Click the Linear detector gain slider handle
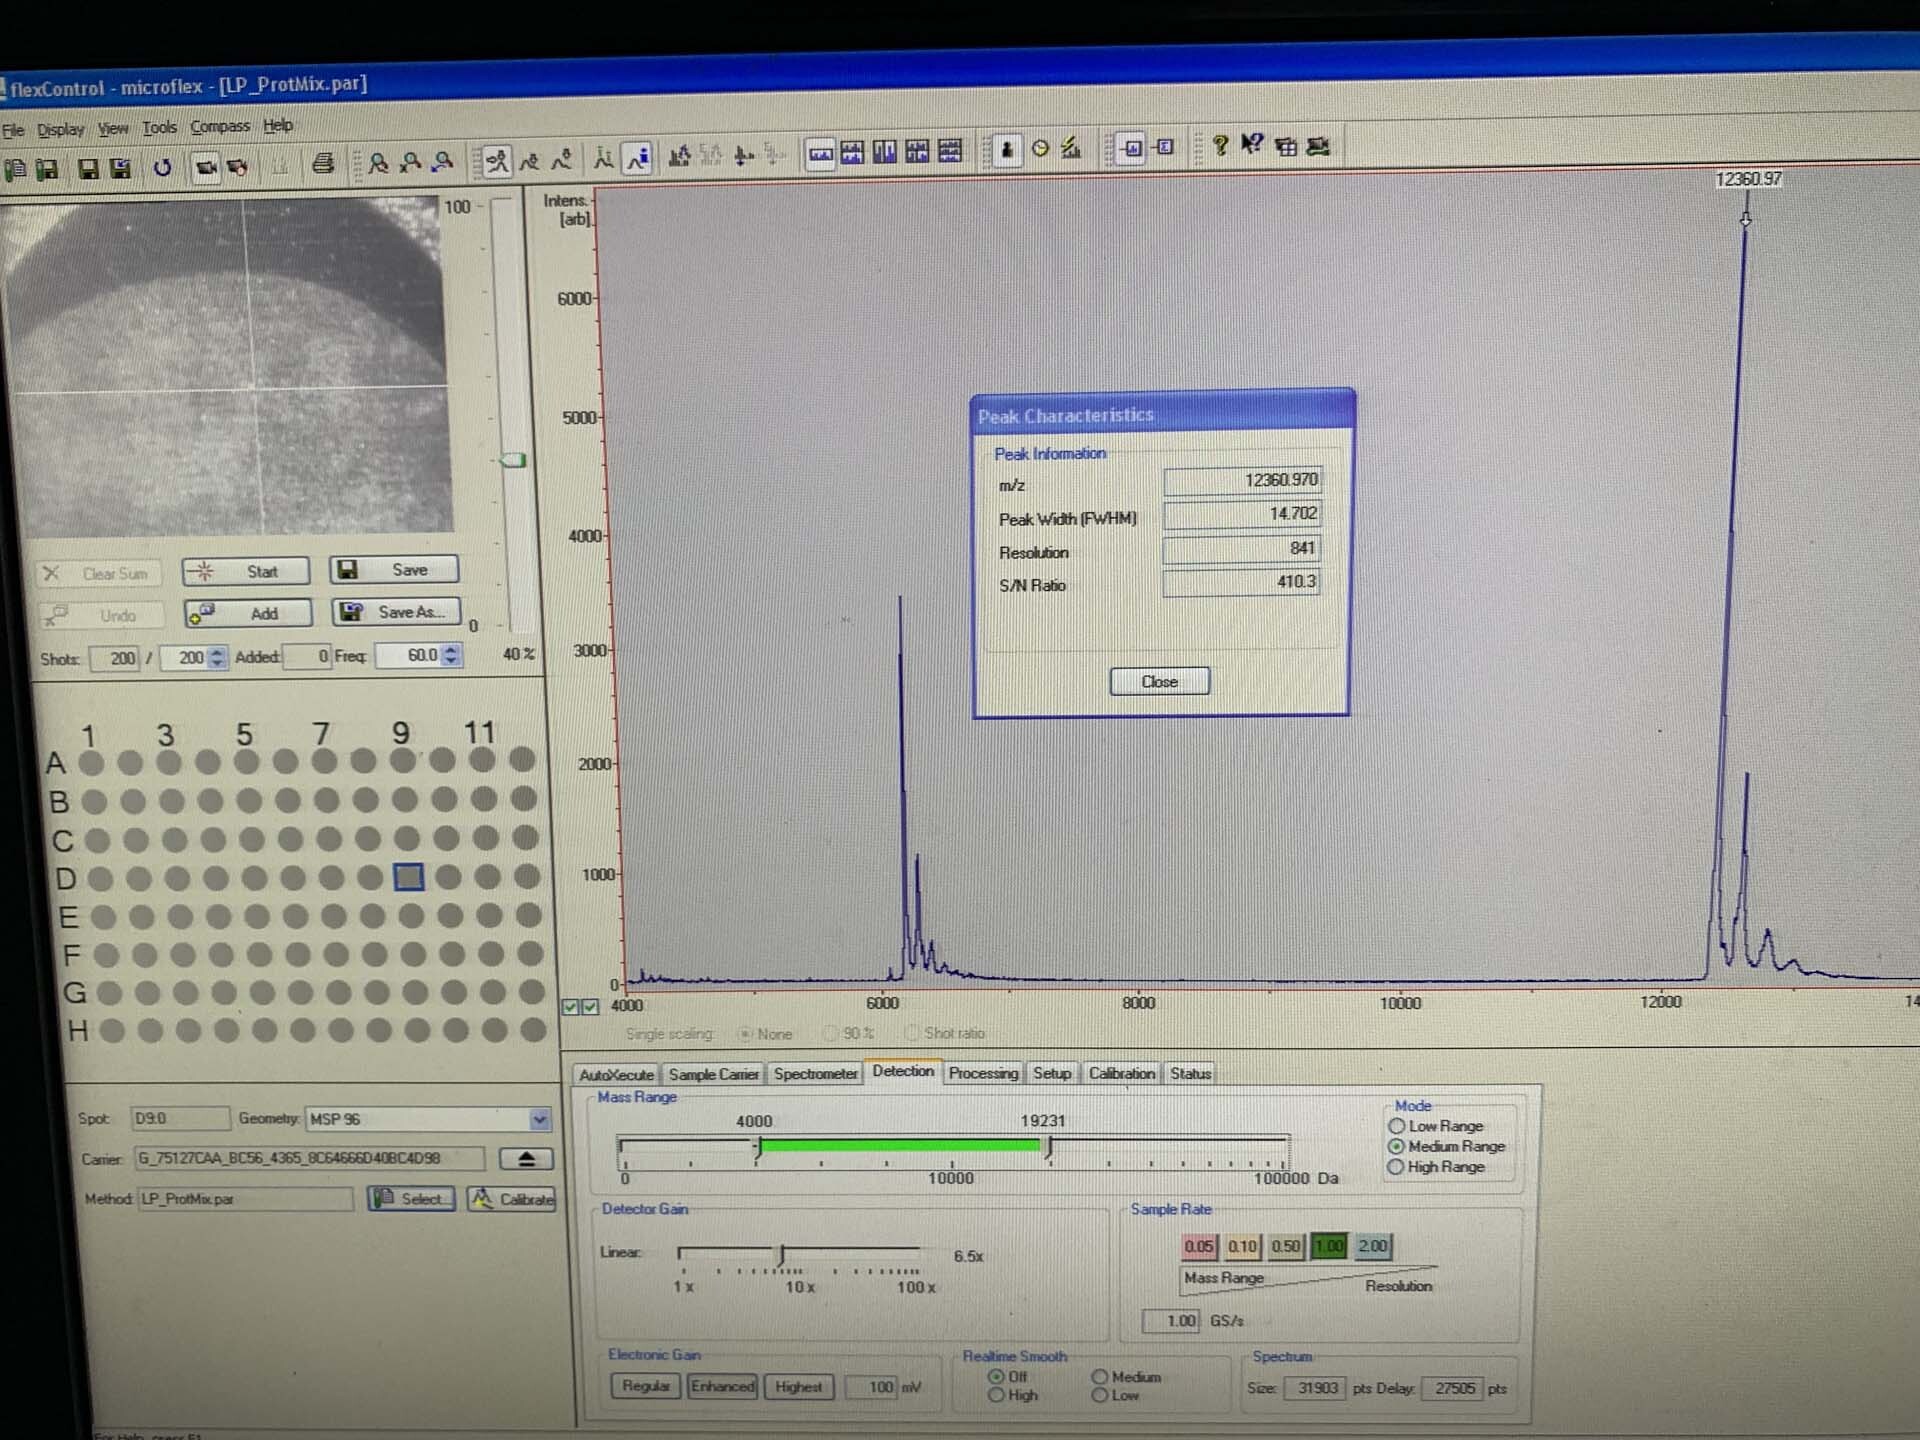 (782, 1254)
